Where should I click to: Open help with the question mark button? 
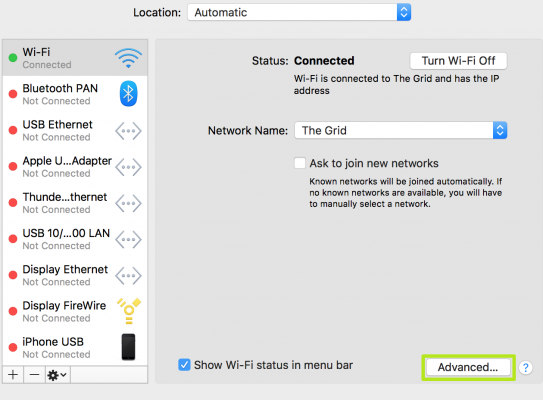pos(526,367)
